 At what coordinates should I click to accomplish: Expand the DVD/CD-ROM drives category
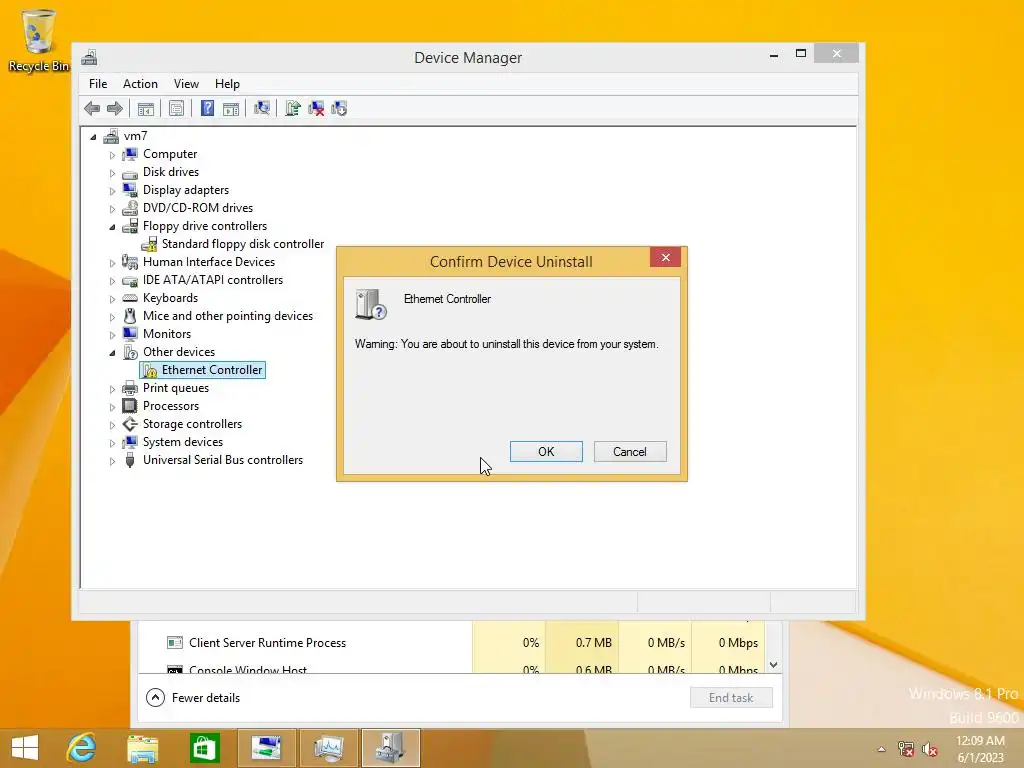tap(112, 209)
